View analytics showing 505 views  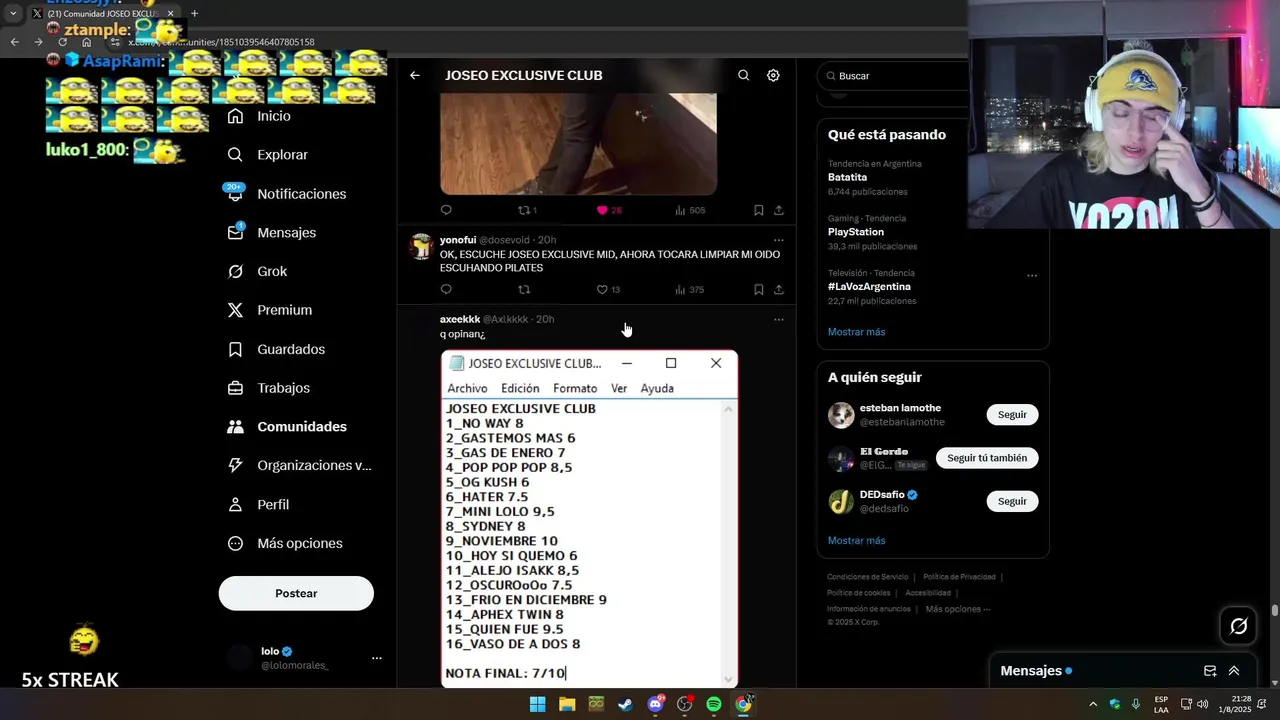[x=690, y=210]
